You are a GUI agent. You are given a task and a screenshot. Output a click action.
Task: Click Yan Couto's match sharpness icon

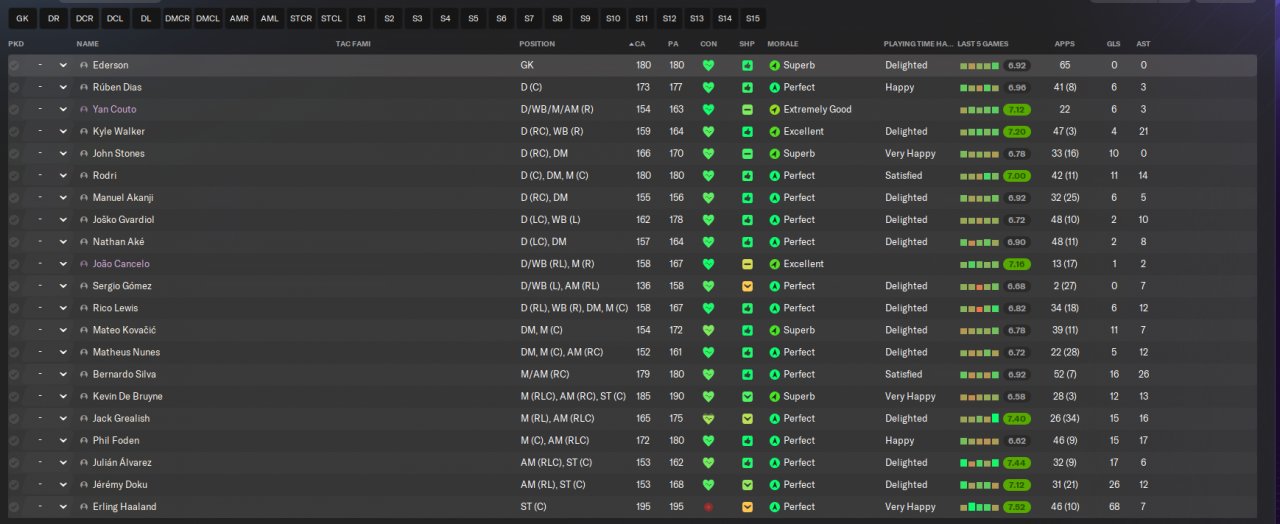[x=747, y=109]
